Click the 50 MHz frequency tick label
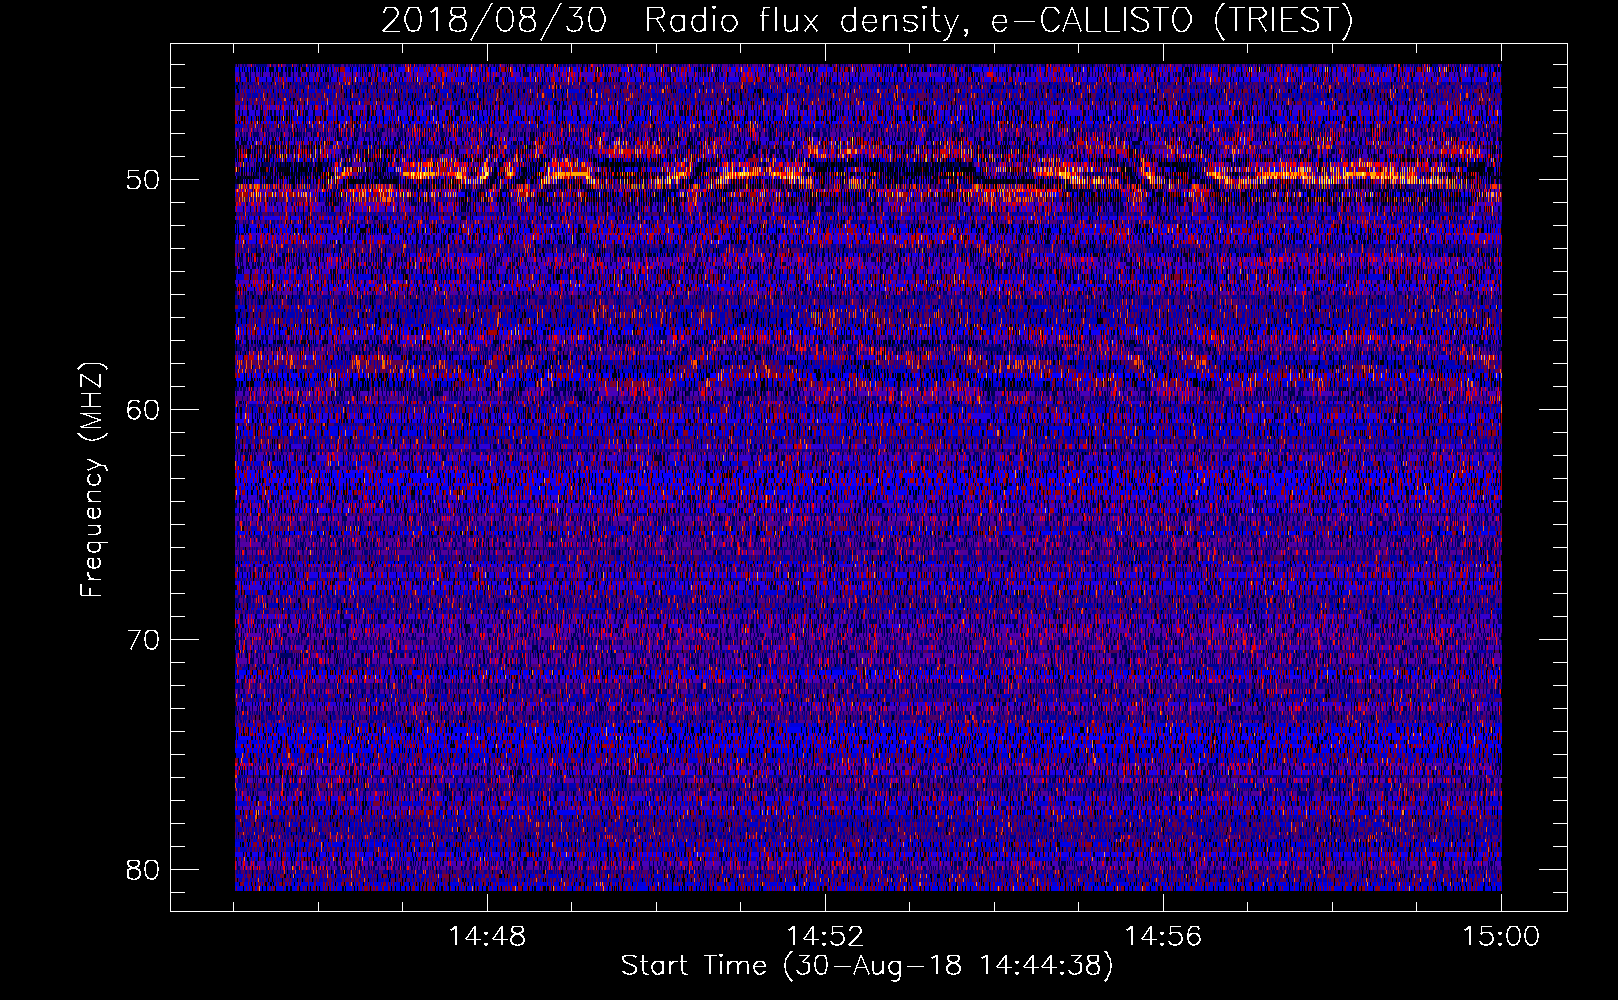1618x1000 pixels. click(144, 181)
